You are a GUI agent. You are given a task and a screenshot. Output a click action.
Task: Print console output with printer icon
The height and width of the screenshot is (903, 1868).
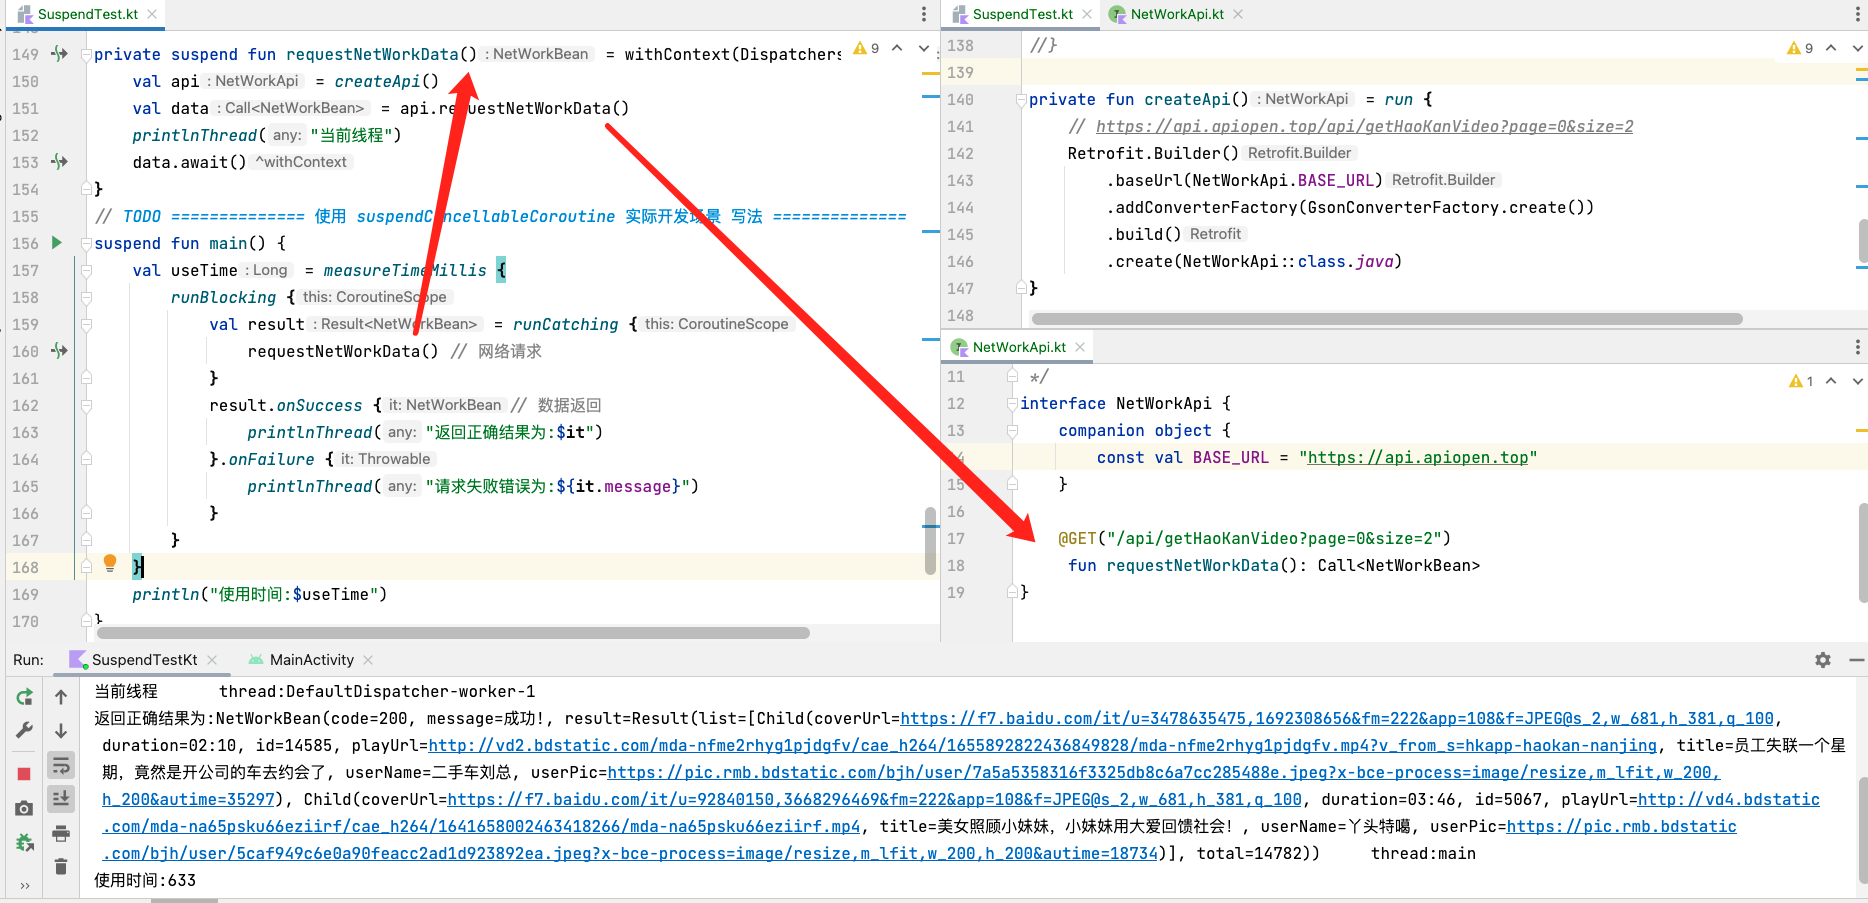coord(61,833)
